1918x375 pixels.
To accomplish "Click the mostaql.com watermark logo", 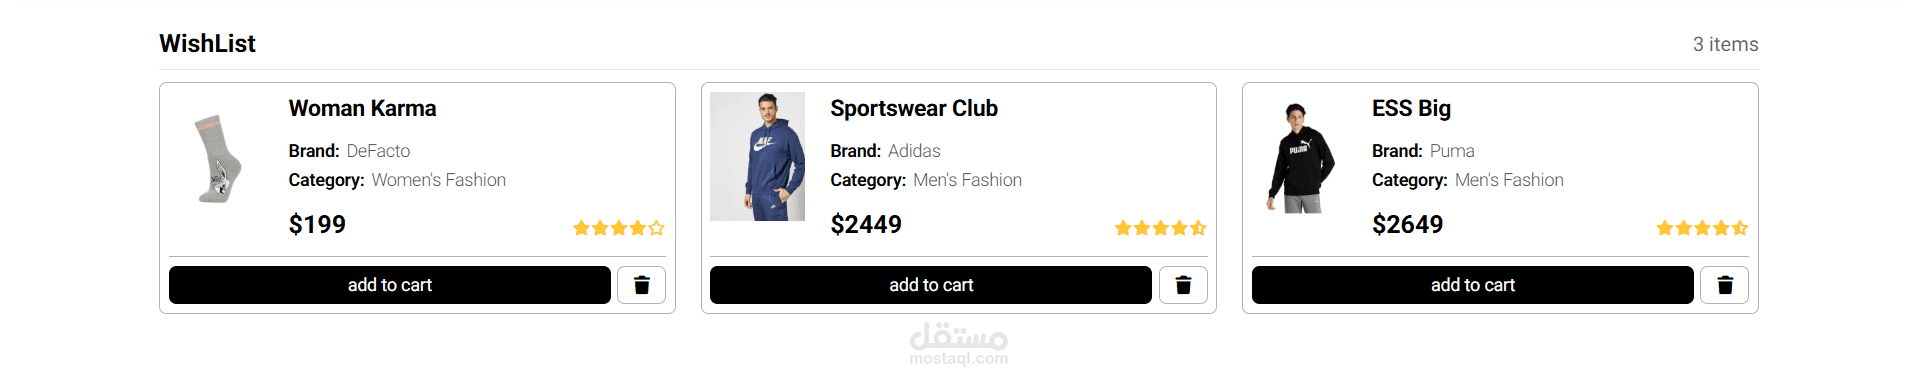I will tap(958, 344).
